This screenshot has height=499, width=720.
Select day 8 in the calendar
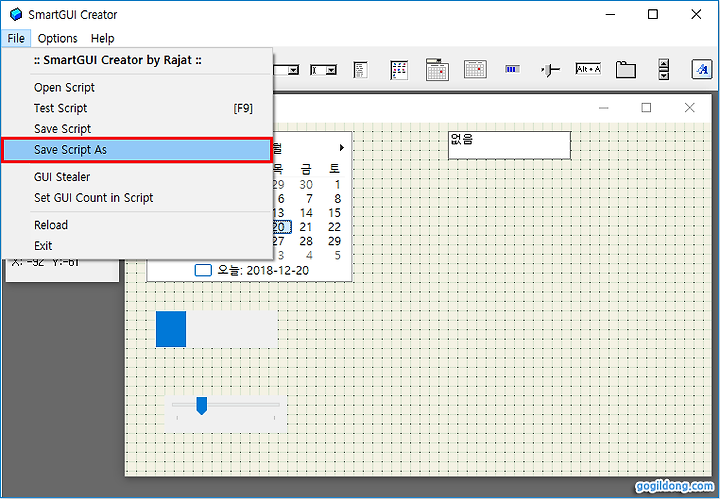click(338, 198)
